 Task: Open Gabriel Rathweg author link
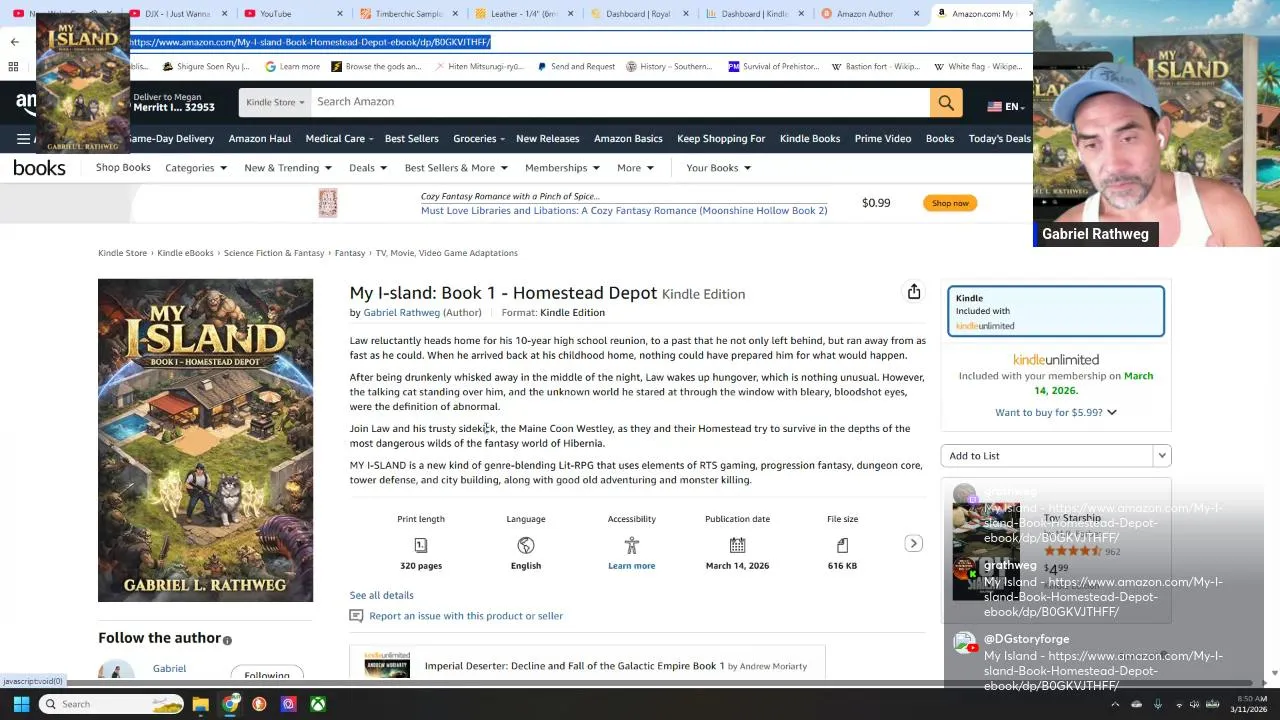coord(401,313)
